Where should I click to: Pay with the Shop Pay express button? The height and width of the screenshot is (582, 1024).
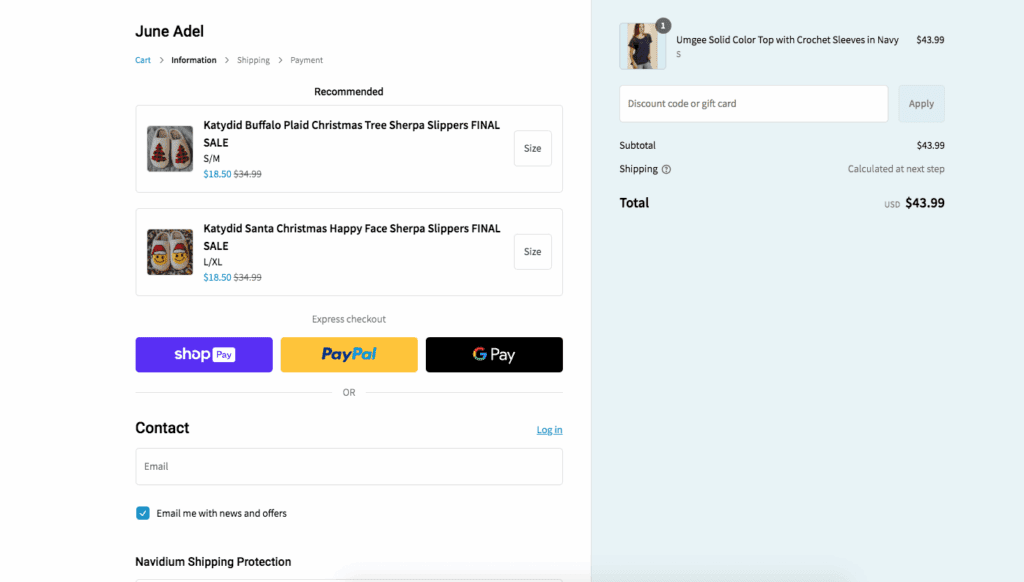coord(204,355)
